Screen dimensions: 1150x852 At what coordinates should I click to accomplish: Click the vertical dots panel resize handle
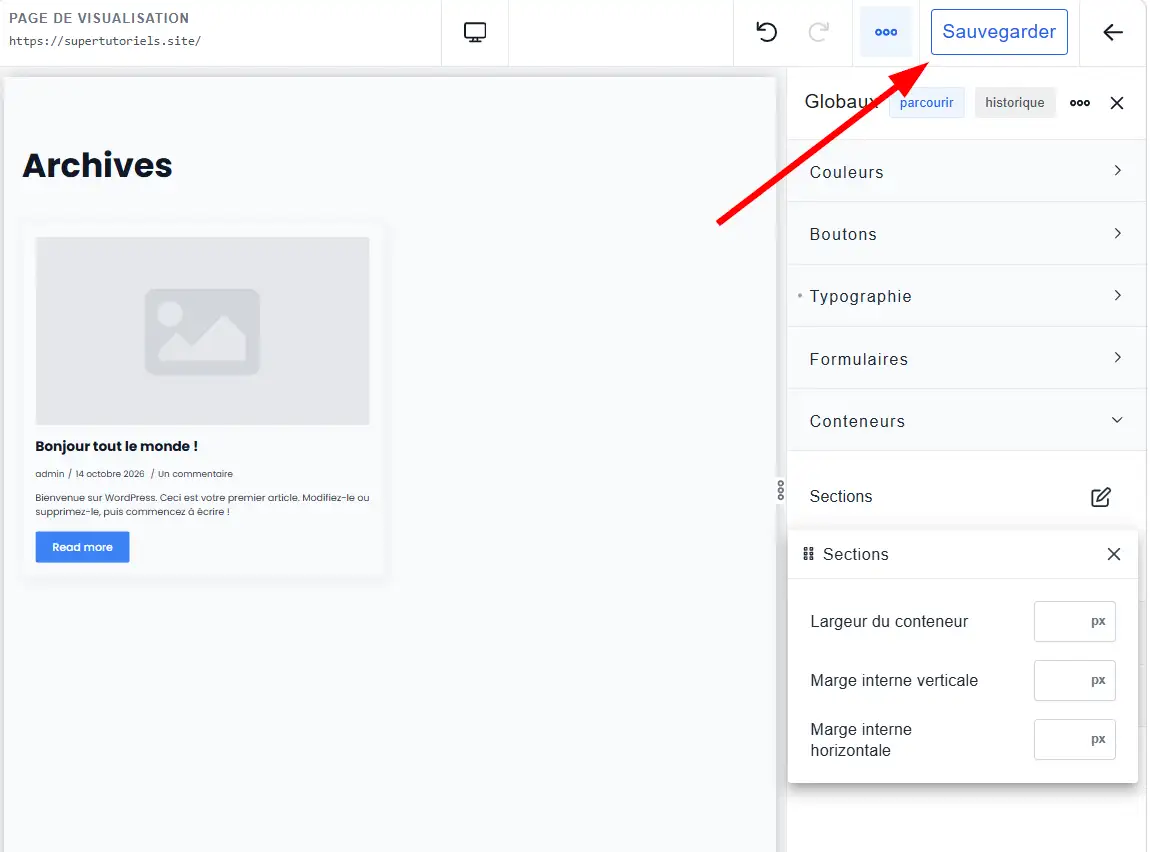780,490
